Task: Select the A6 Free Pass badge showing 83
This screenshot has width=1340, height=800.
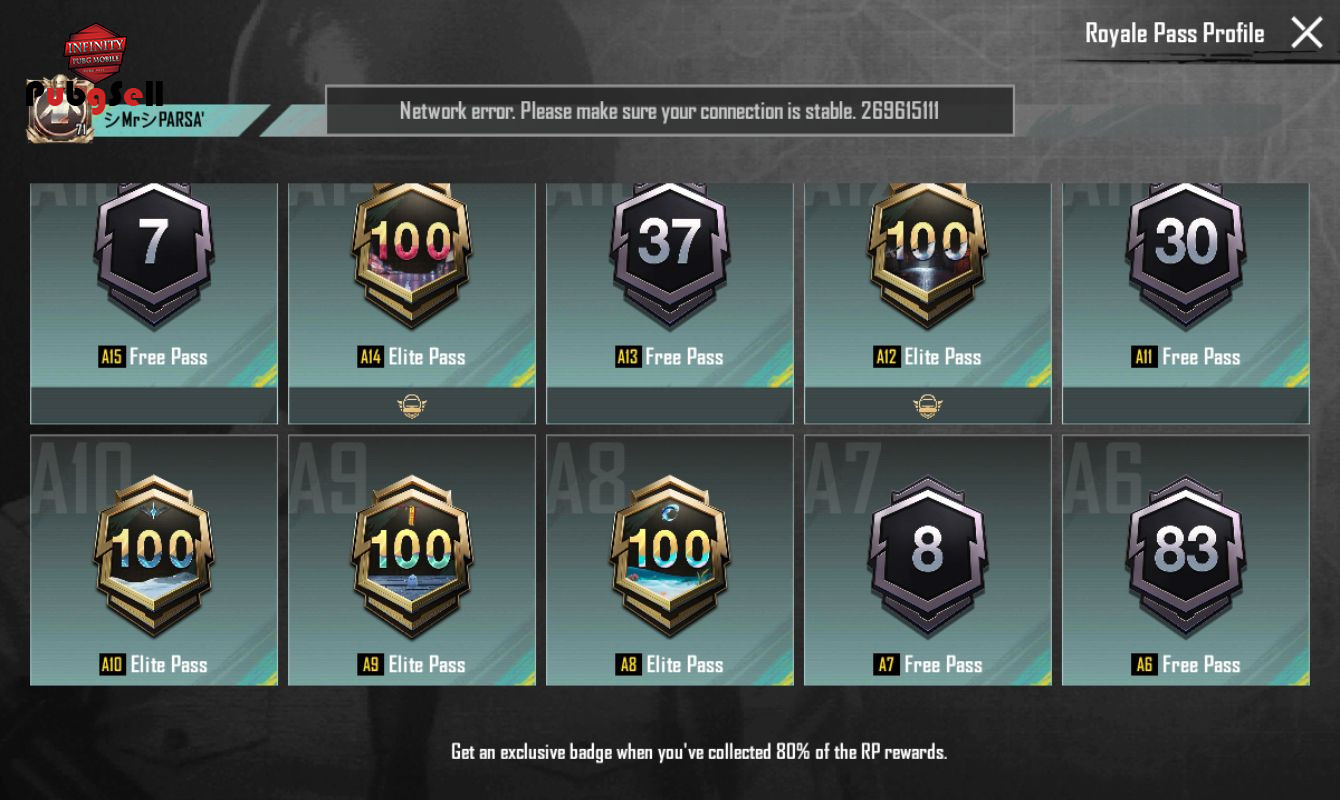Action: click(1186, 555)
